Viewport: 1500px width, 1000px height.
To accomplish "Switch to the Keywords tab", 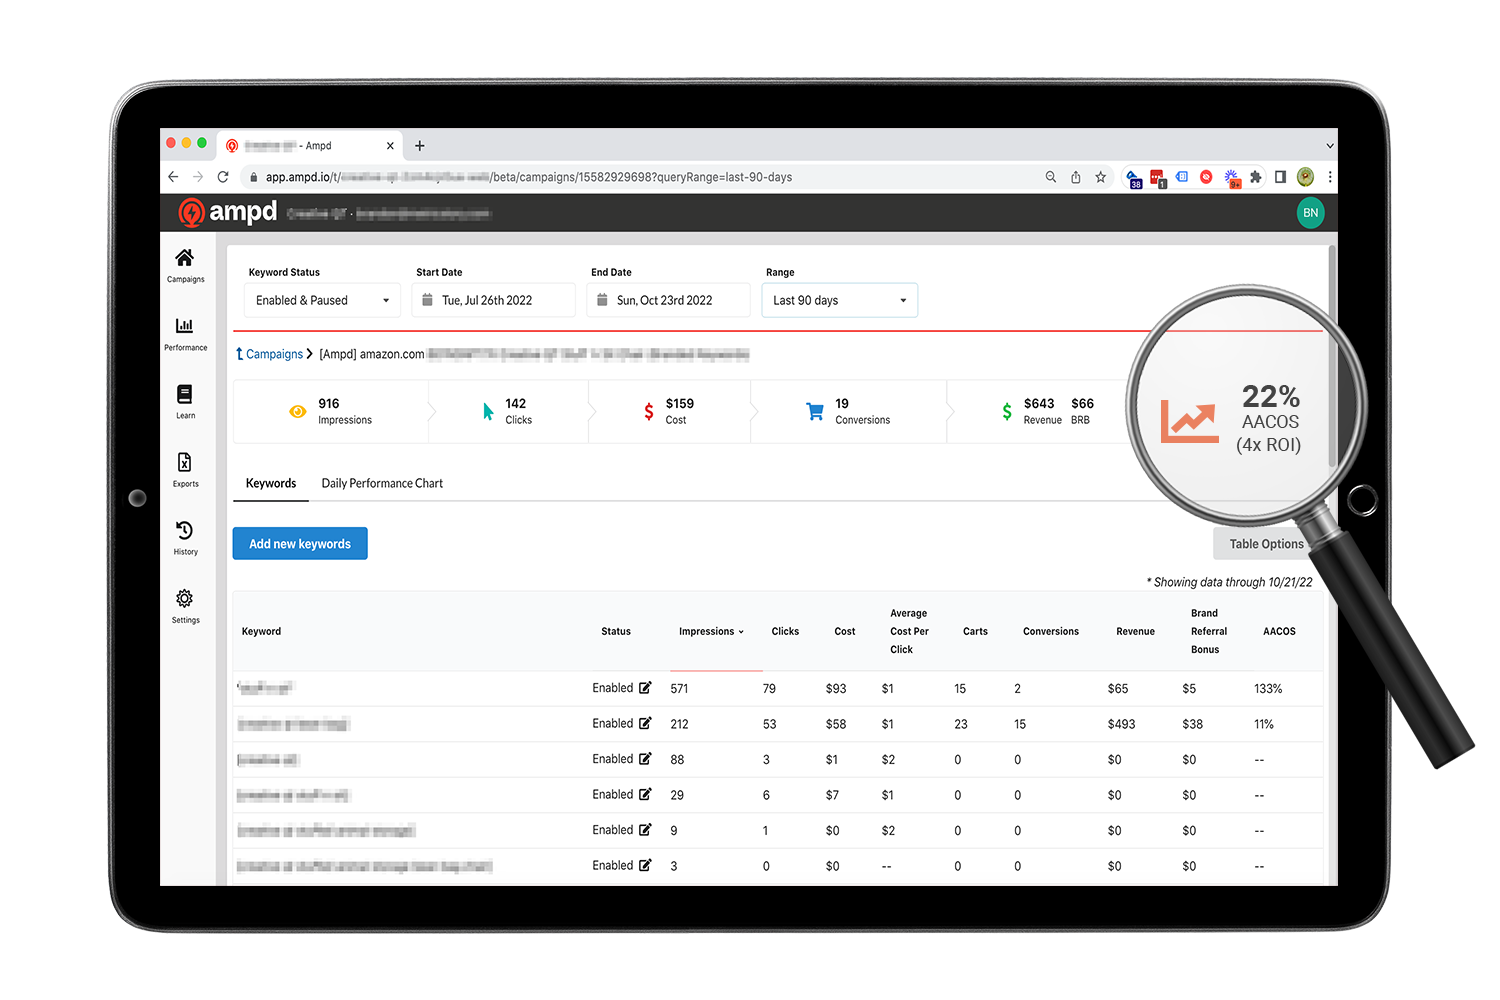I will (271, 483).
